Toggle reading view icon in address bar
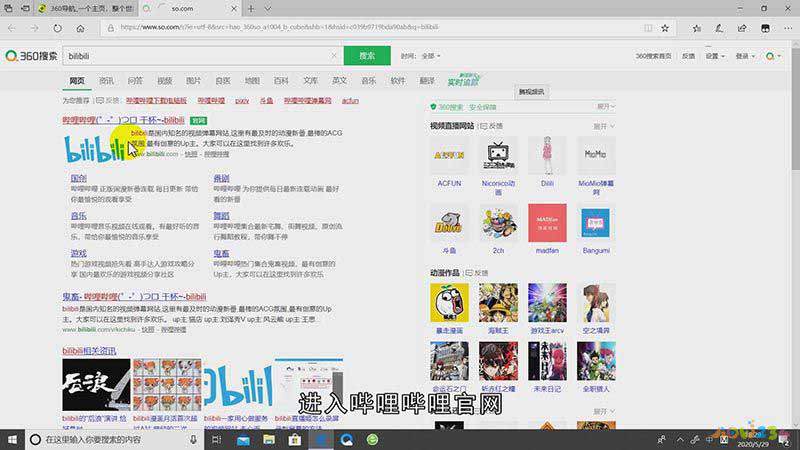This screenshot has width=800, height=450. 648,28
